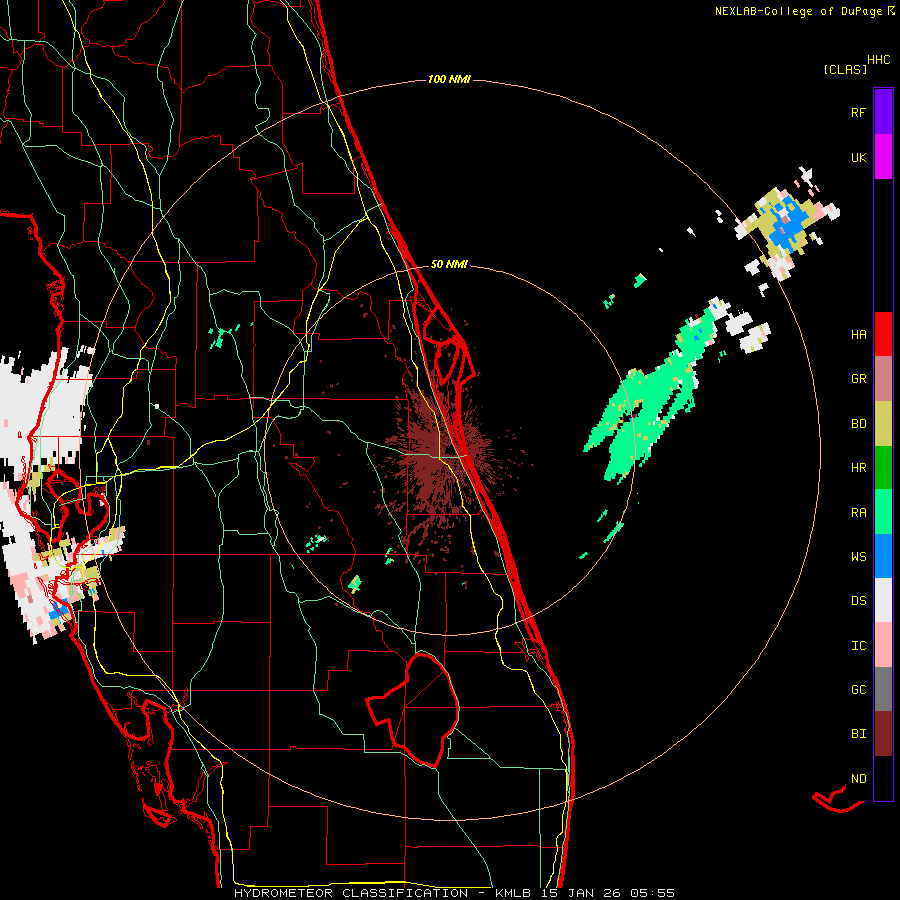Click the red outlined lake in south Florida
Image resolution: width=900 pixels, height=900 pixels.
click(x=414, y=710)
